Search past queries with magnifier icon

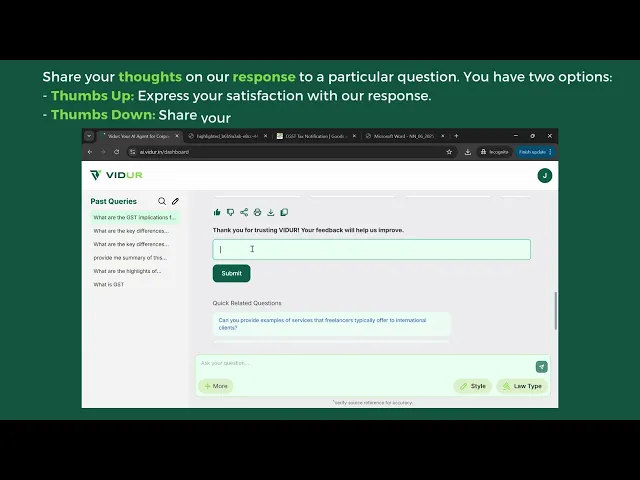click(x=162, y=201)
